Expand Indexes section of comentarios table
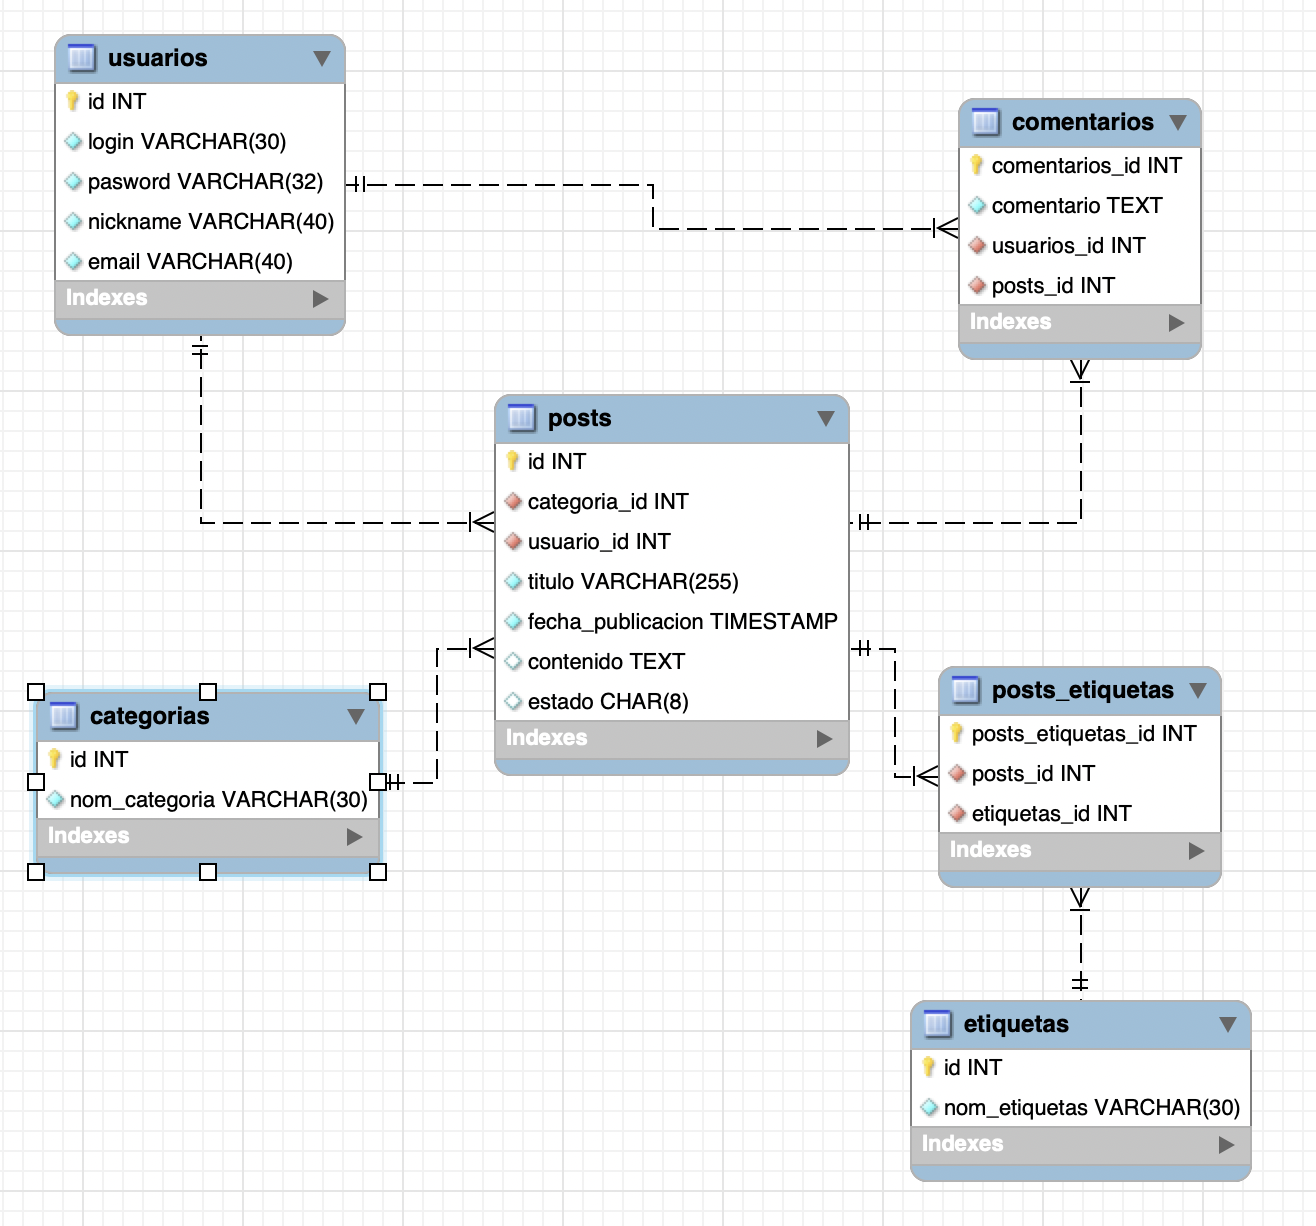1316x1226 pixels. (x=1176, y=322)
